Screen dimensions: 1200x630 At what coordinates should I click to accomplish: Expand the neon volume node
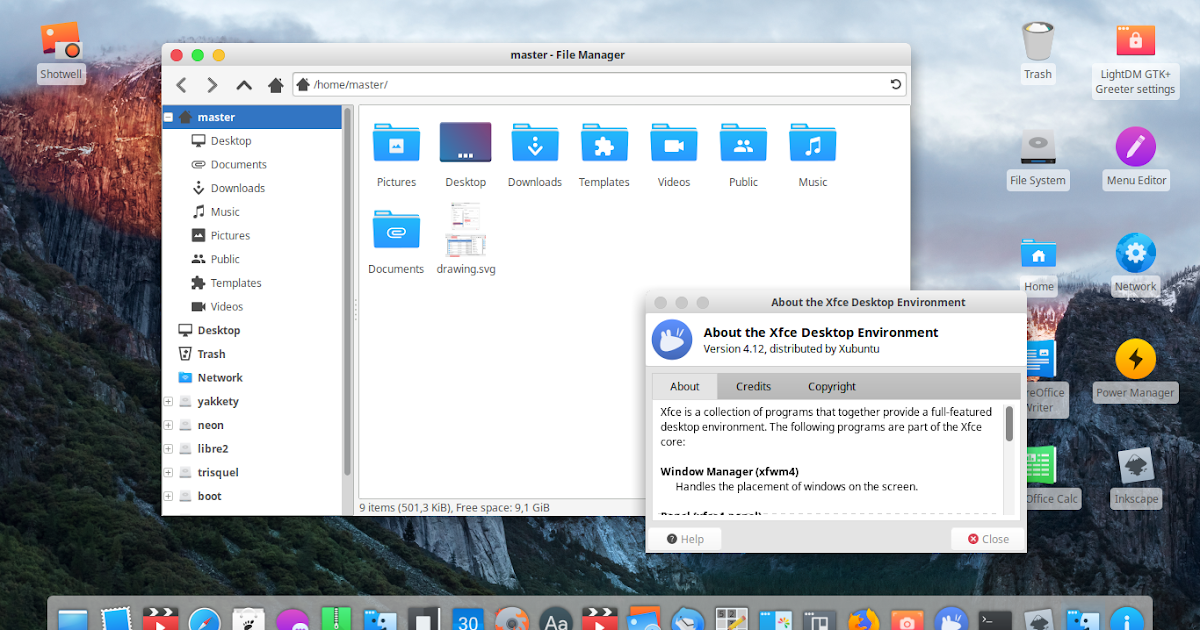pyautogui.click(x=168, y=425)
